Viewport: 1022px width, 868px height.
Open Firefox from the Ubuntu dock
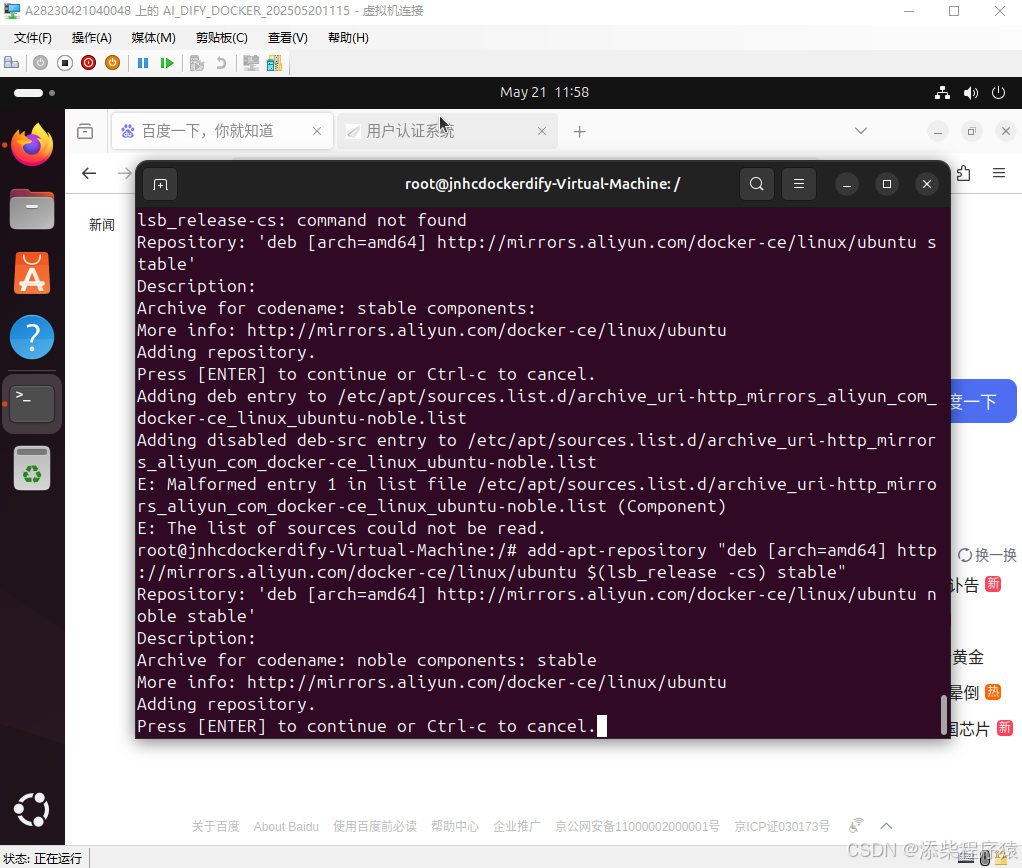32,145
